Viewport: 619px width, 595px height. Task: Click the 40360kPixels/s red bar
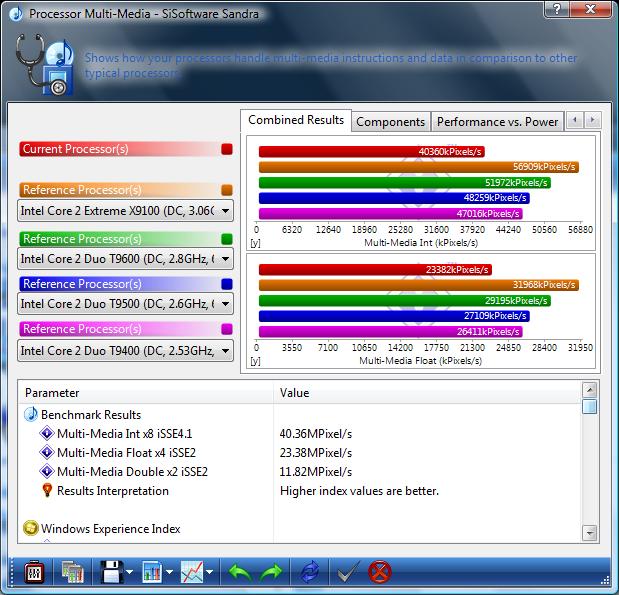pyautogui.click(x=371, y=152)
